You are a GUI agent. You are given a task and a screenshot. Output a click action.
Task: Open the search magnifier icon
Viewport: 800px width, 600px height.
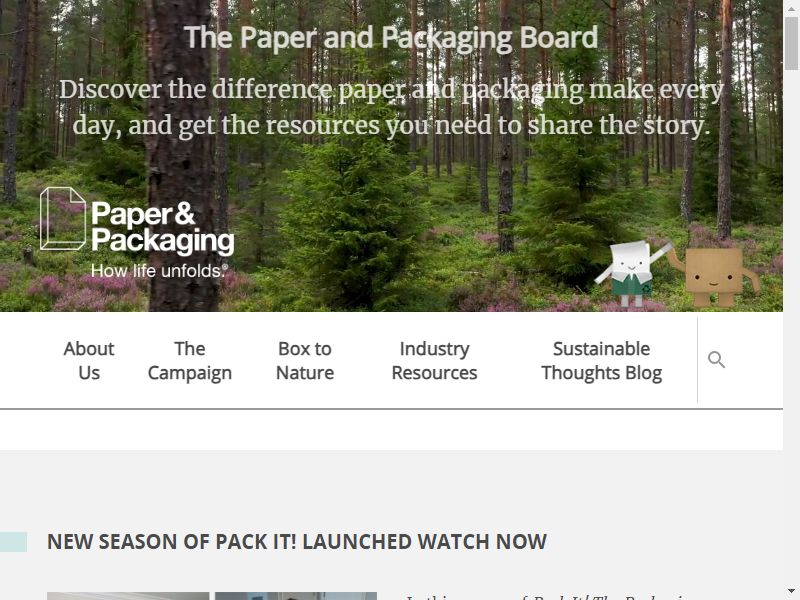[716, 360]
